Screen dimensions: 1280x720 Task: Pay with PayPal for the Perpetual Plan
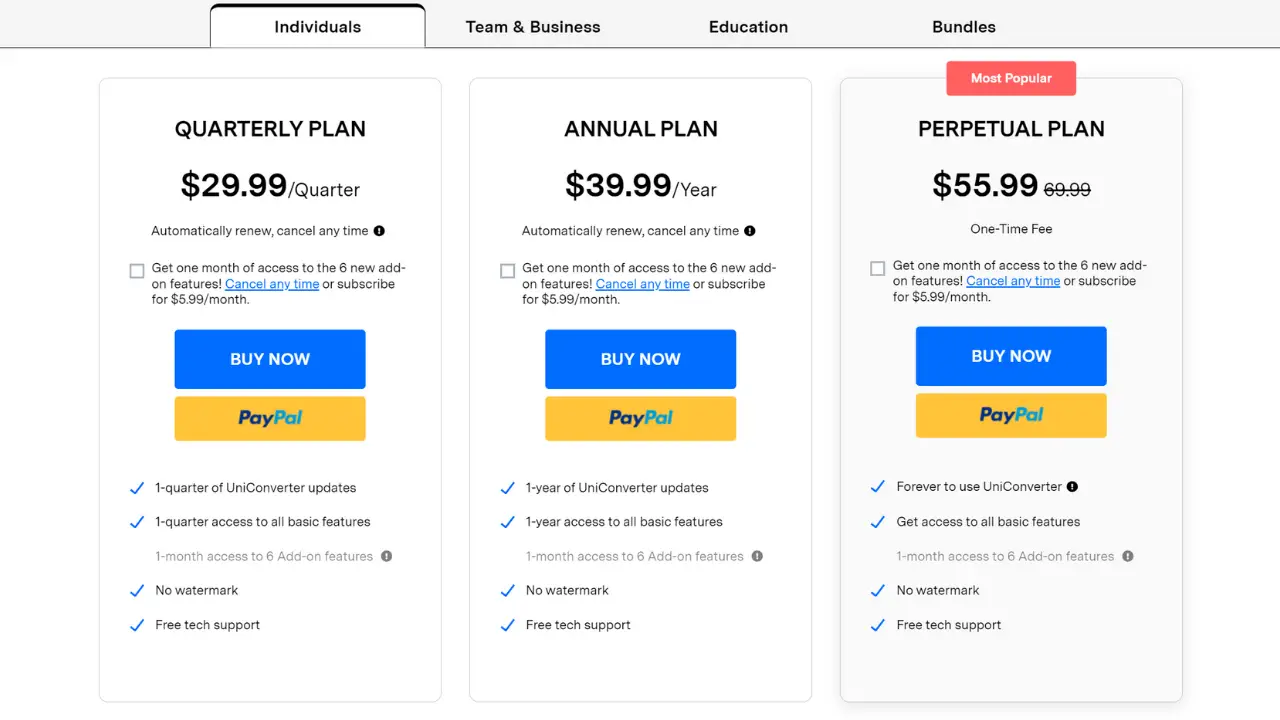[x=1011, y=415]
